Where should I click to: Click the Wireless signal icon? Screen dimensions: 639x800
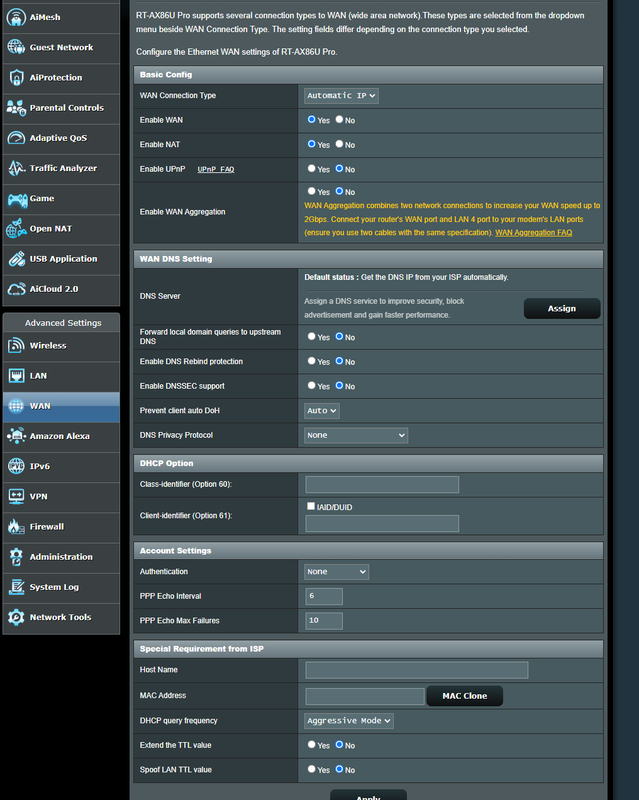point(16,345)
